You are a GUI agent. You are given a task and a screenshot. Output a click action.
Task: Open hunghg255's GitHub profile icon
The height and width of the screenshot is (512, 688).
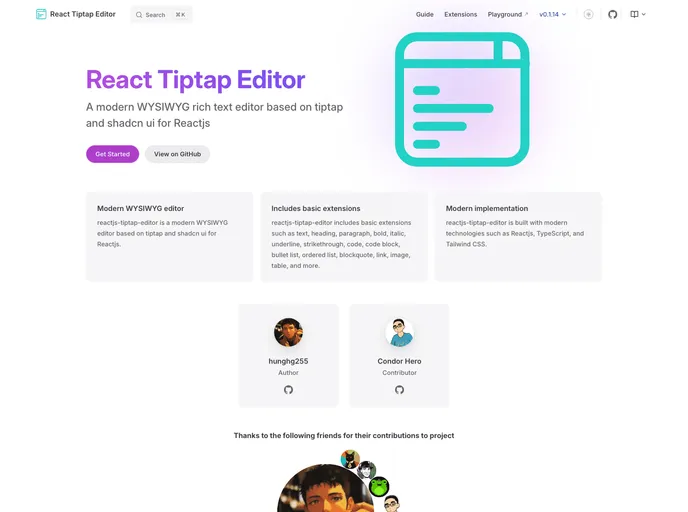pyautogui.click(x=288, y=390)
